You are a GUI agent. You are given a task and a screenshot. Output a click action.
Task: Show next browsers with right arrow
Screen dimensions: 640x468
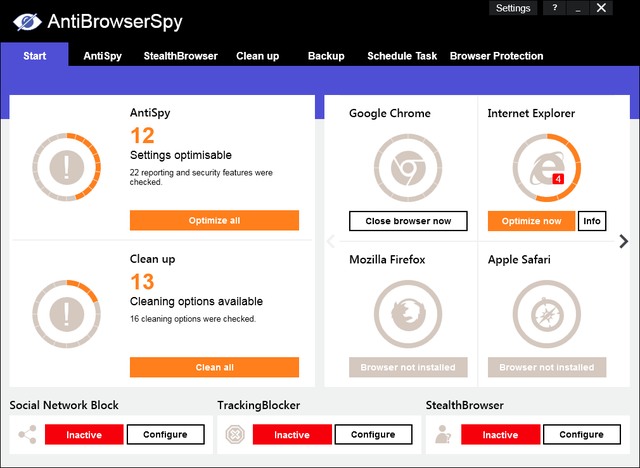(623, 241)
